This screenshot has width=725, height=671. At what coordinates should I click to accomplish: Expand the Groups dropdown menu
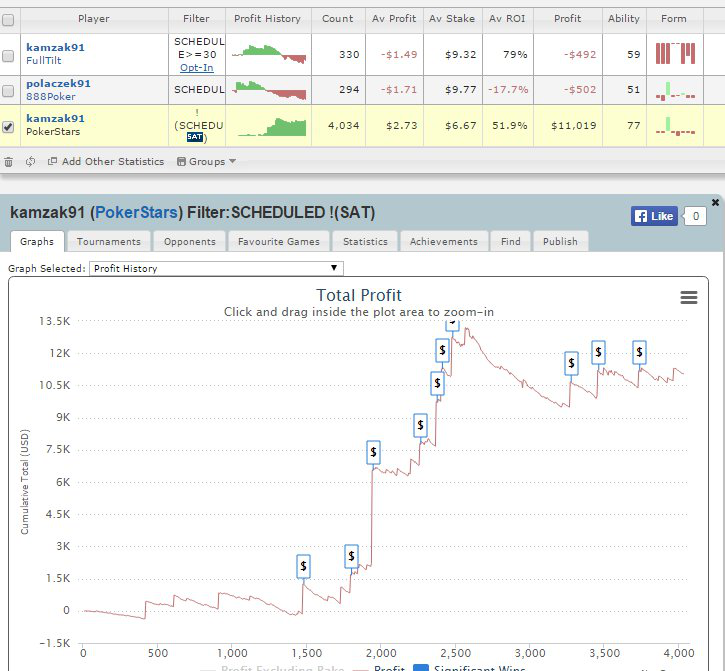pyautogui.click(x=207, y=161)
